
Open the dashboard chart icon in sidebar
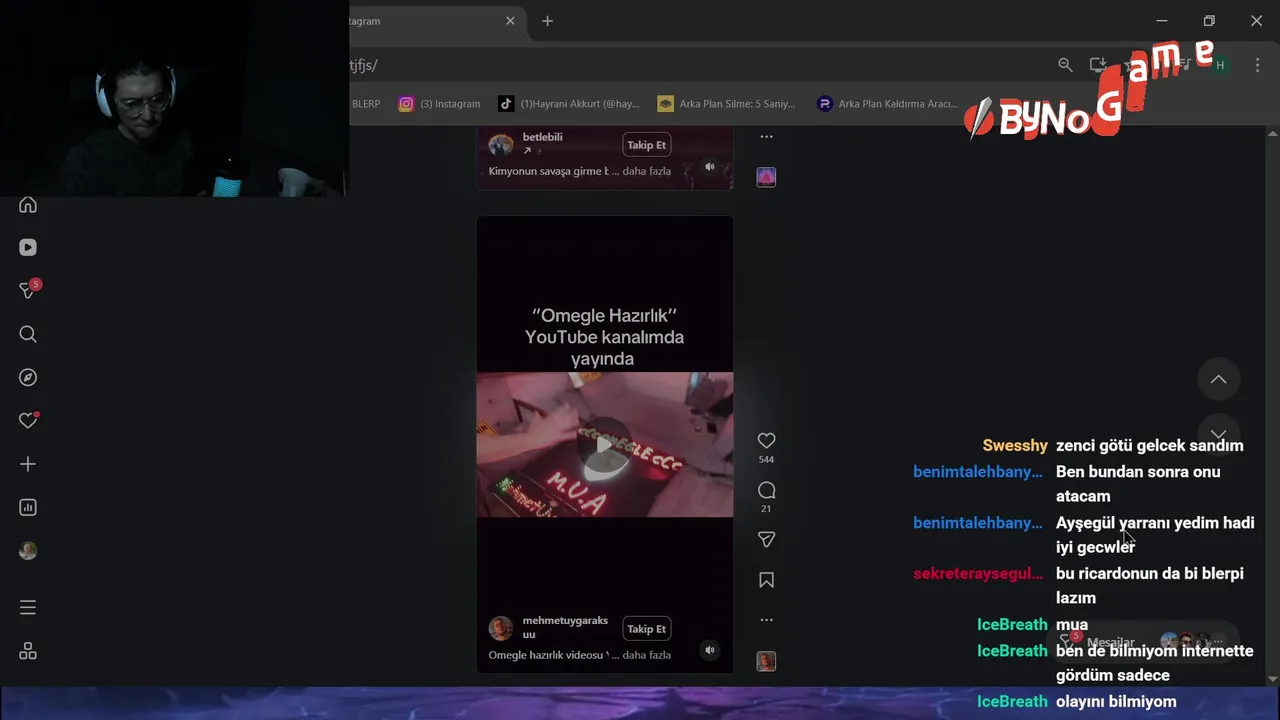point(28,507)
